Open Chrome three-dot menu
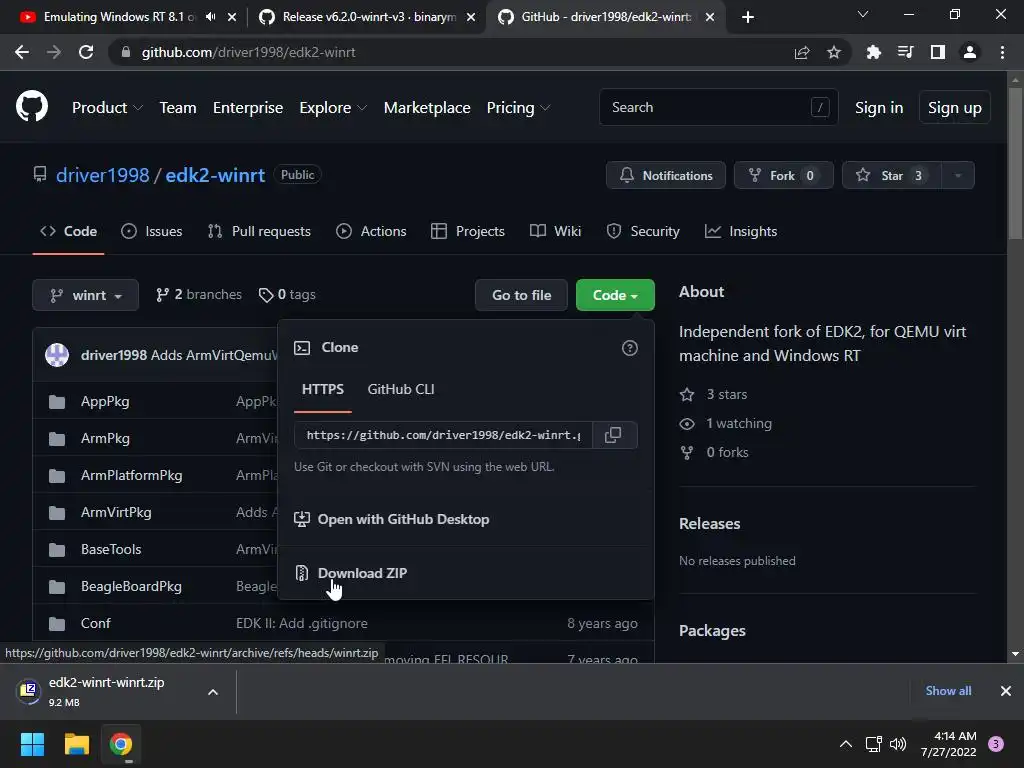 pyautogui.click(x=1002, y=52)
